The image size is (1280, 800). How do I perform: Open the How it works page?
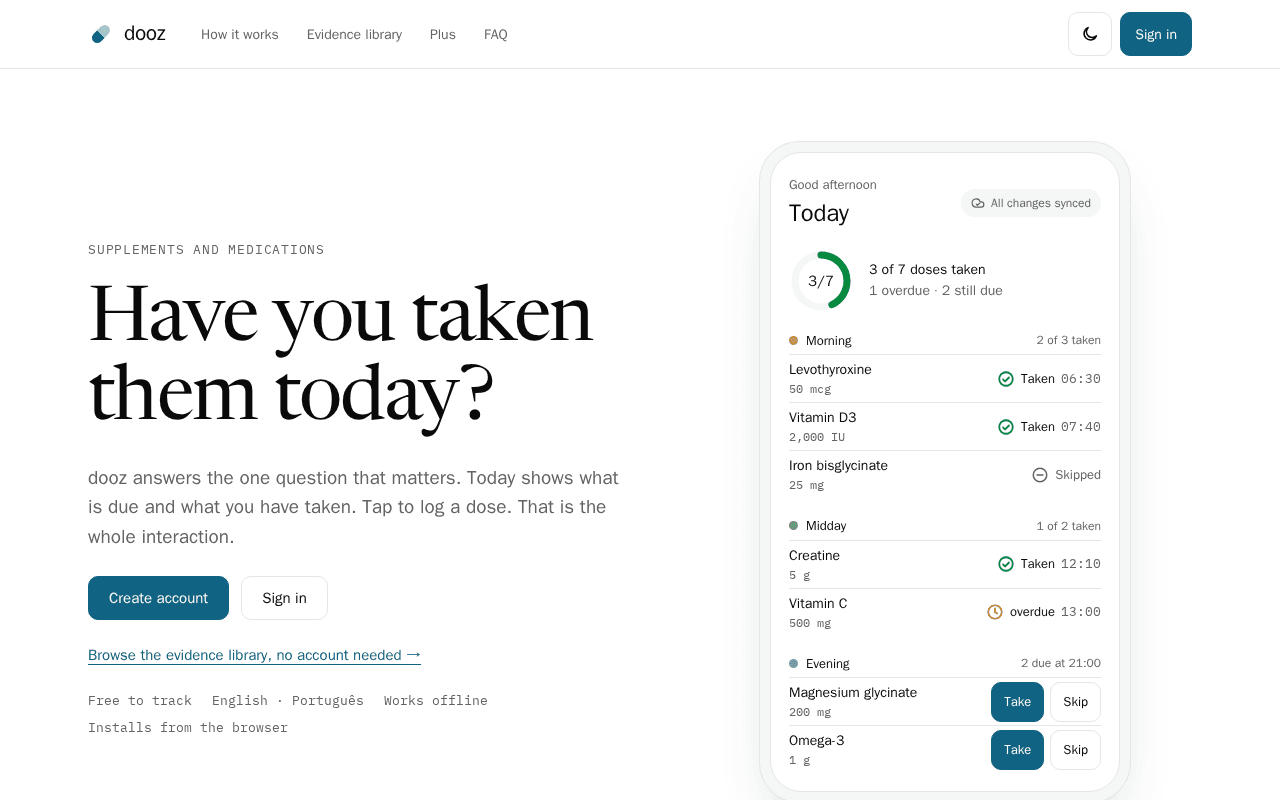point(240,34)
